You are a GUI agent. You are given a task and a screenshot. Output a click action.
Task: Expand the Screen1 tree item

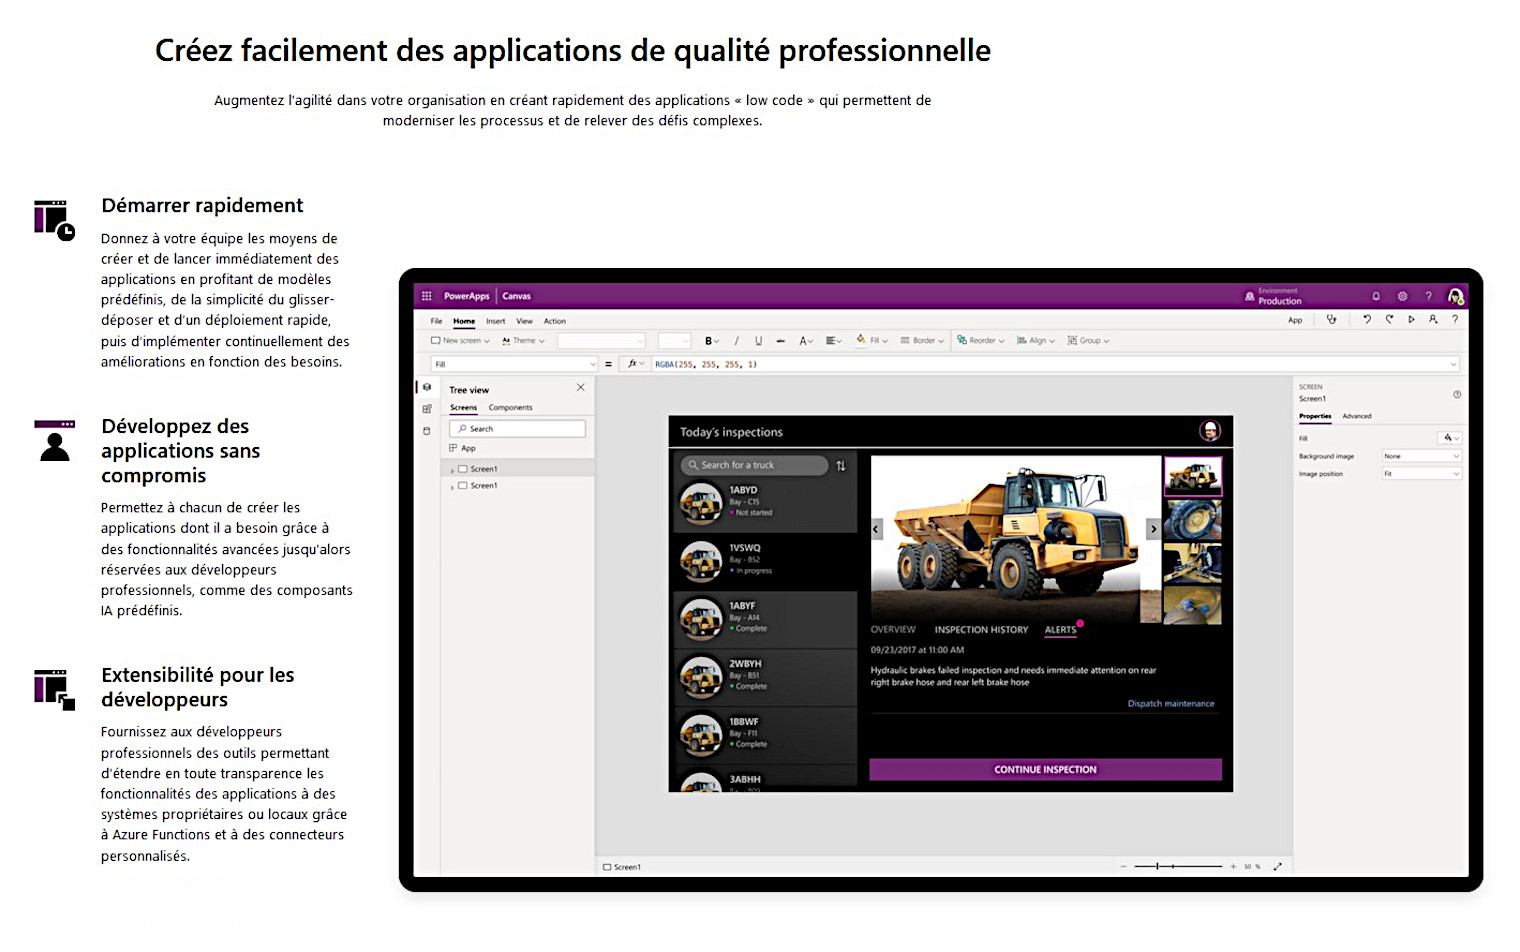[452, 468]
